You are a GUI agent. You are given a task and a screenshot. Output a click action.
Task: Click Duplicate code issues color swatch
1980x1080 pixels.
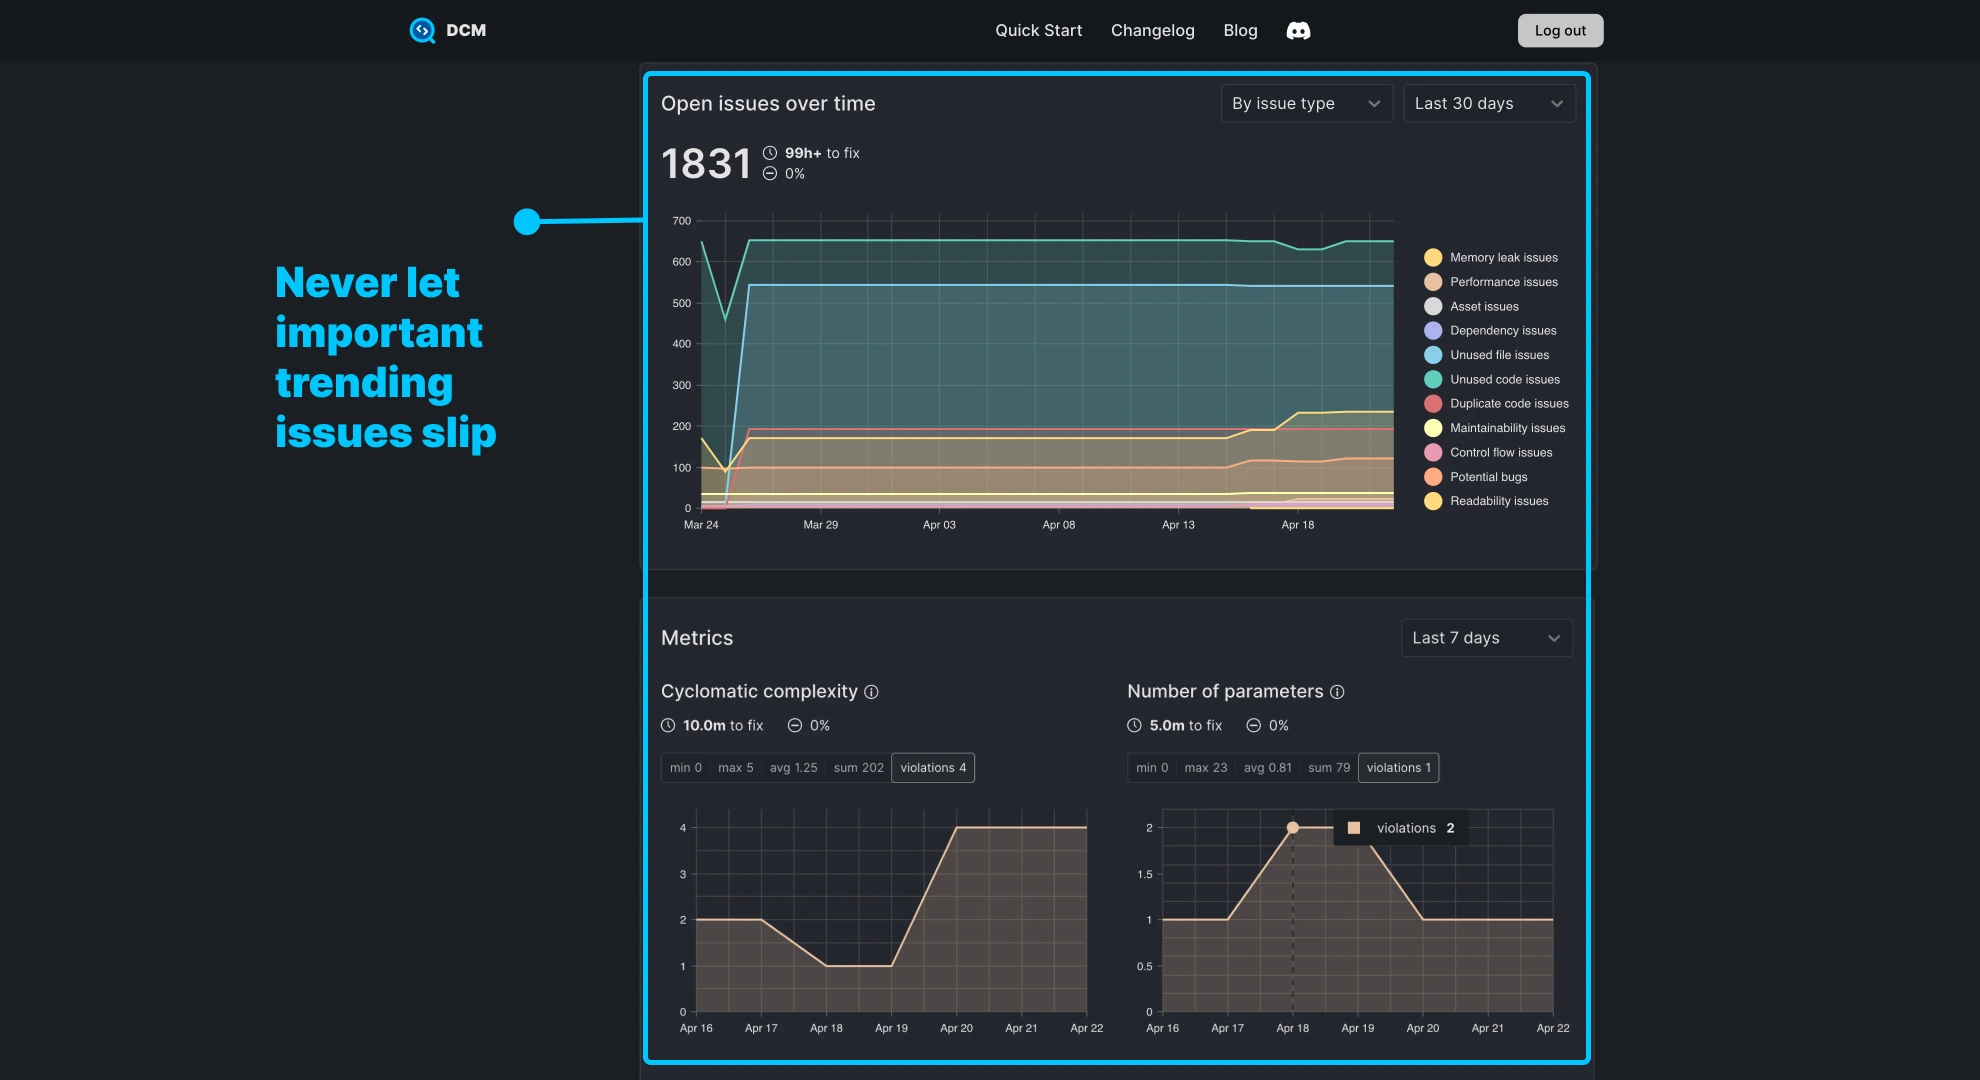1433,404
